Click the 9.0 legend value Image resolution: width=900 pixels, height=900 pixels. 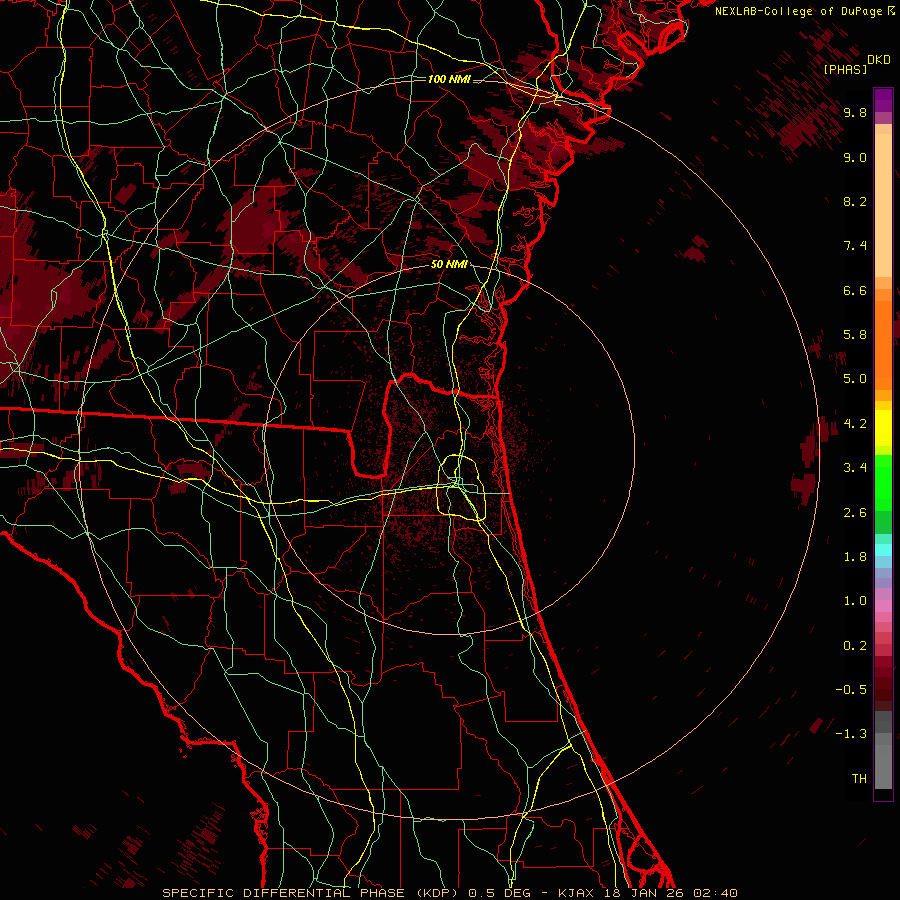point(855,158)
